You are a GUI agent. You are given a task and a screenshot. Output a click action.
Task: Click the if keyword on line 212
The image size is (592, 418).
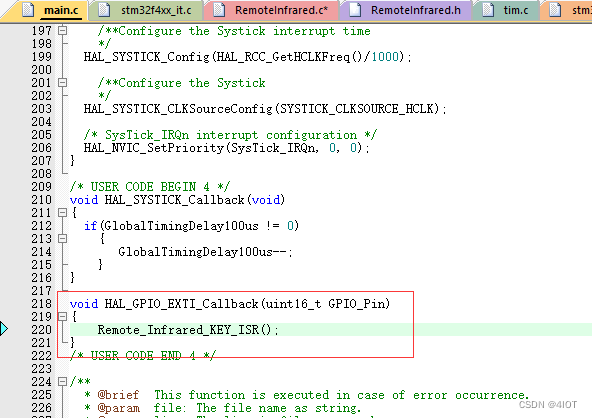pos(90,226)
